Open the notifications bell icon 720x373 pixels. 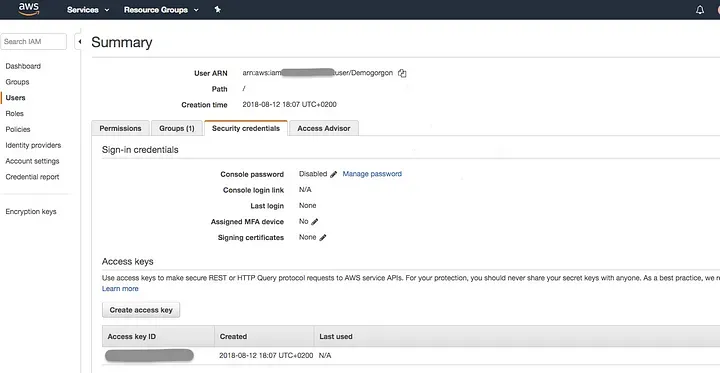pos(700,10)
